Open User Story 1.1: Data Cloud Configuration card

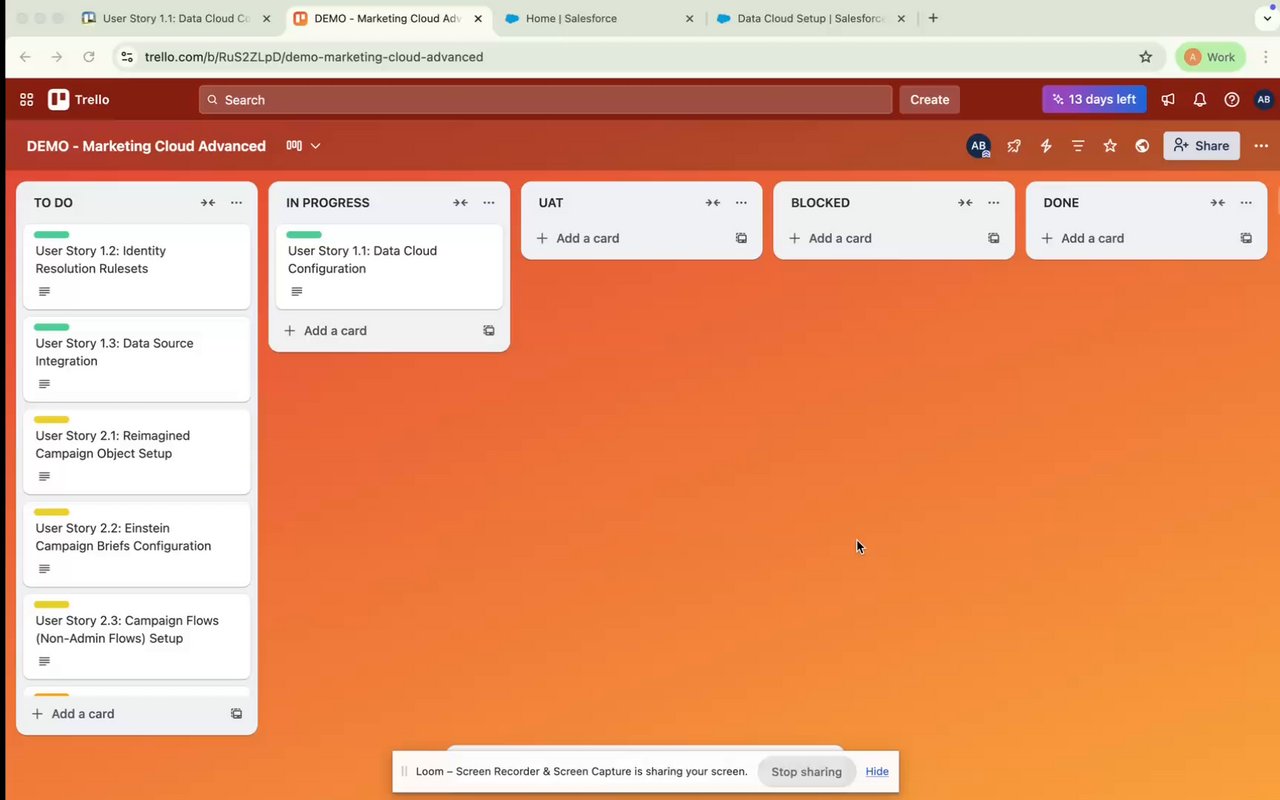[x=389, y=267]
